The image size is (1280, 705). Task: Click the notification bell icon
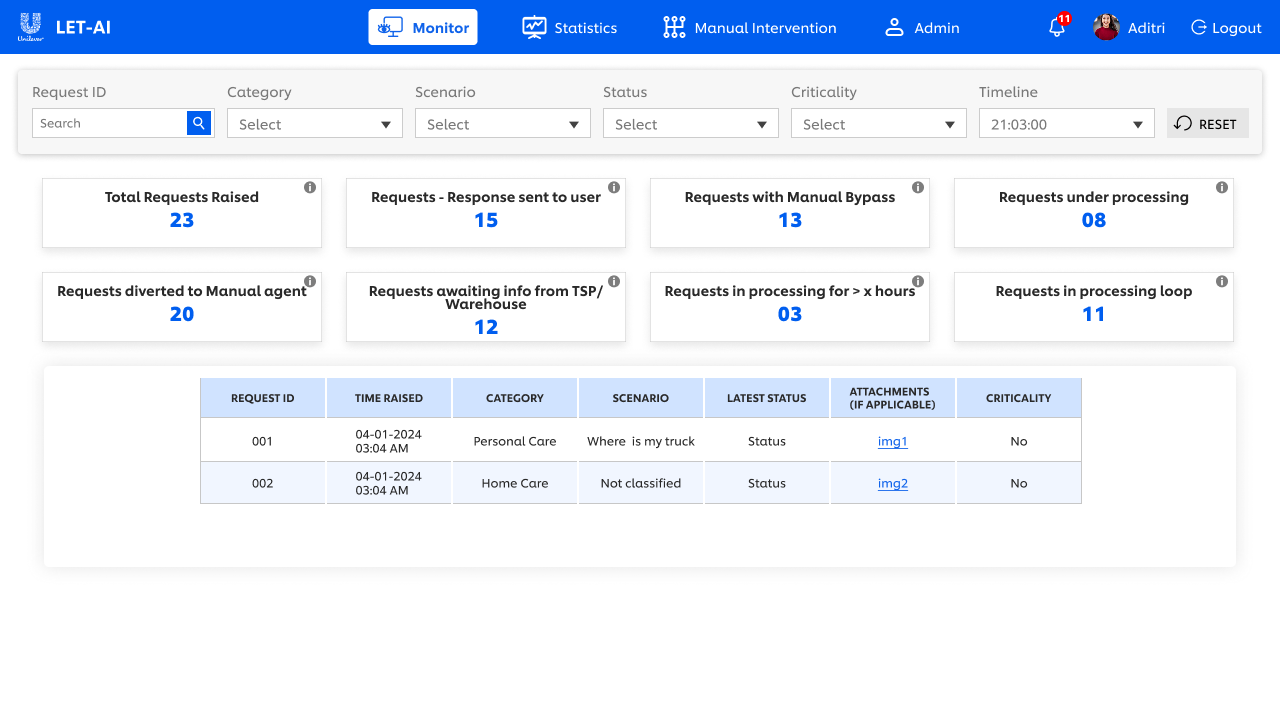pos(1056,28)
